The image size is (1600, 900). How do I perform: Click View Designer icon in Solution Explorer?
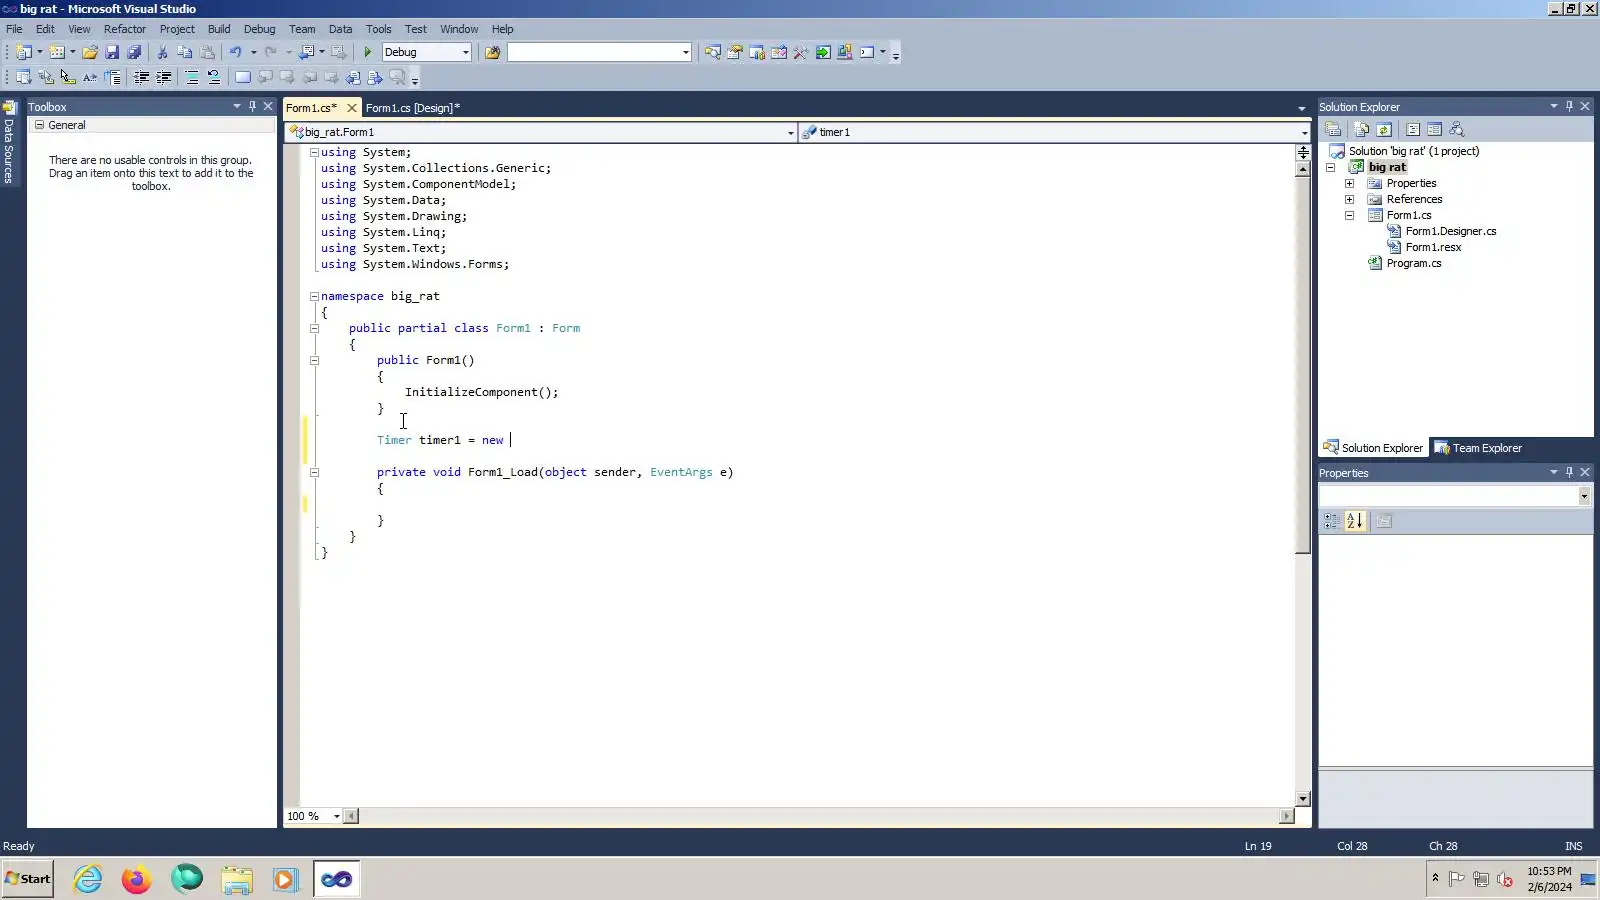pyautogui.click(x=1435, y=129)
